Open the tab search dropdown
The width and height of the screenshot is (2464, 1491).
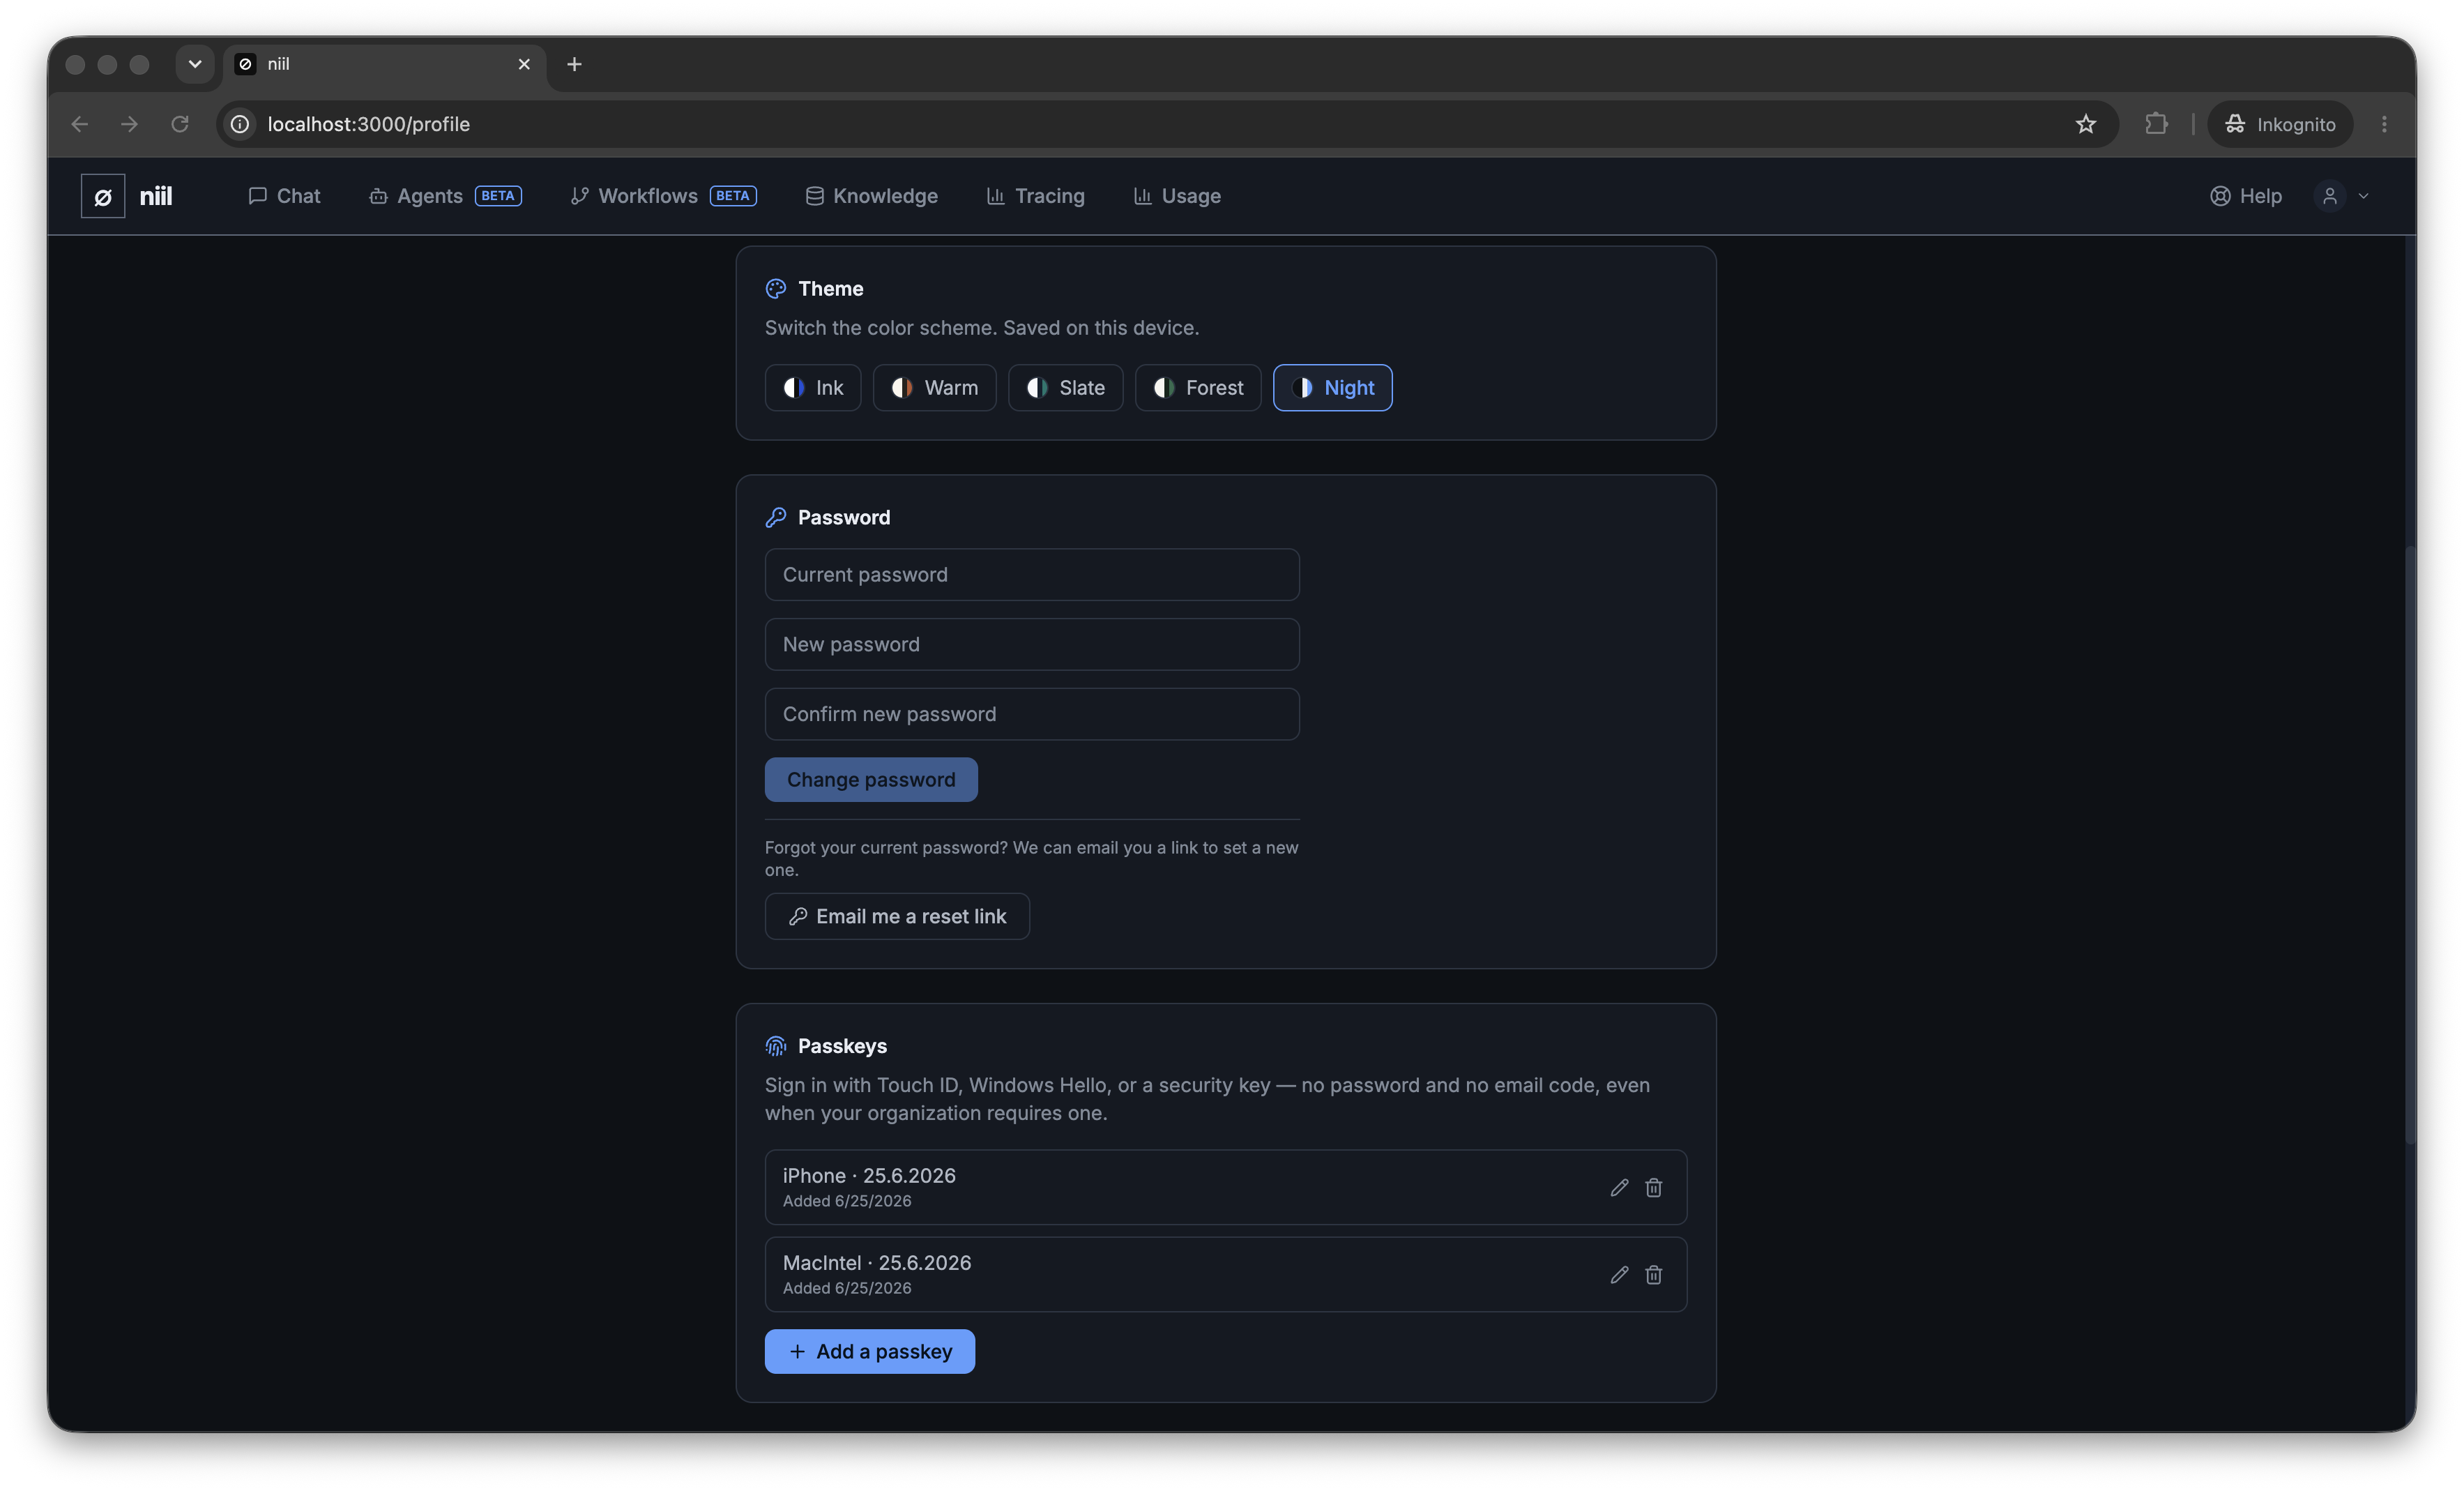[x=195, y=64]
